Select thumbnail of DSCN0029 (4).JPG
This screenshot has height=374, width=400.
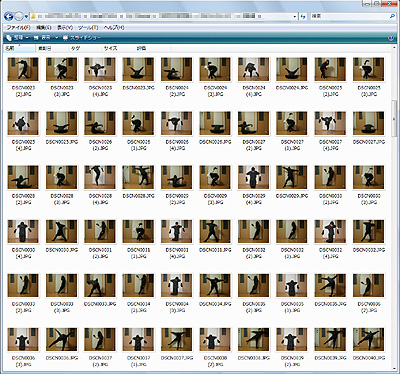pyautogui.click(x=253, y=177)
